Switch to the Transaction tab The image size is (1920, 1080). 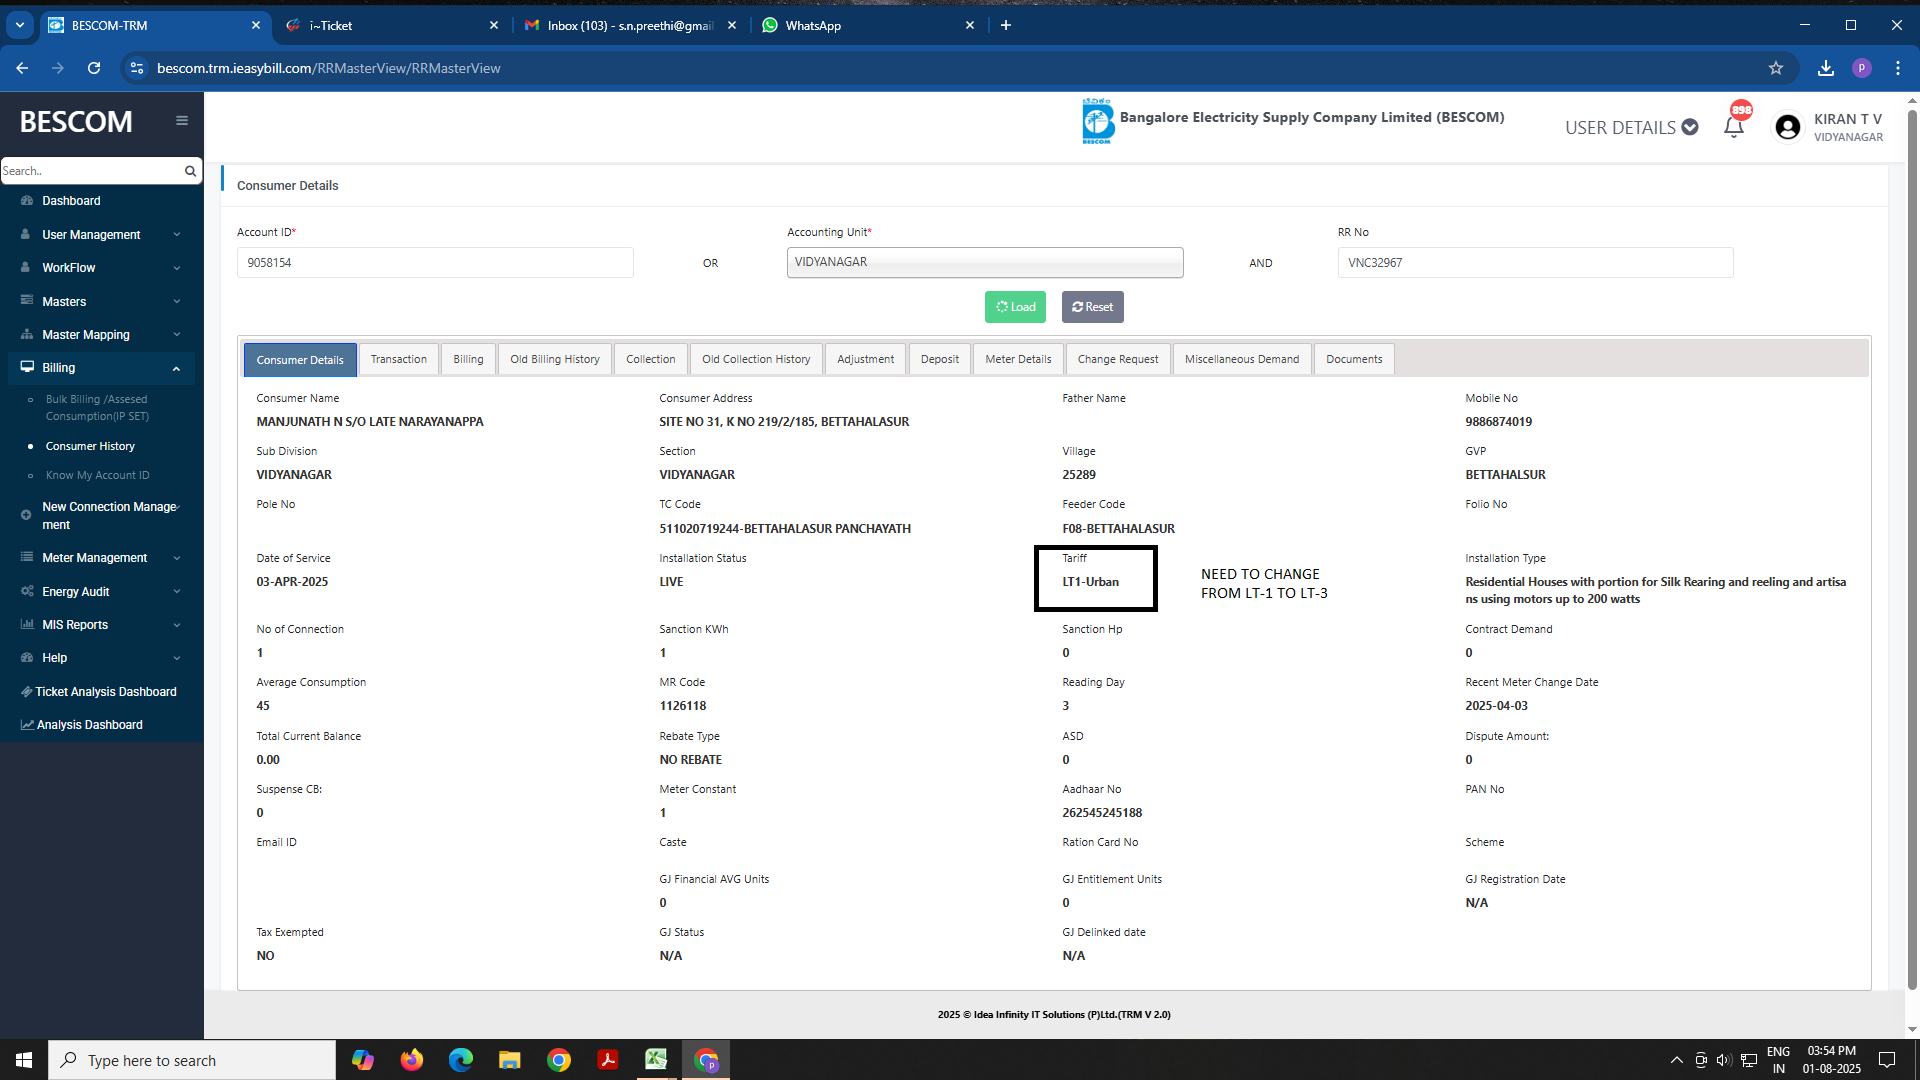coord(398,359)
